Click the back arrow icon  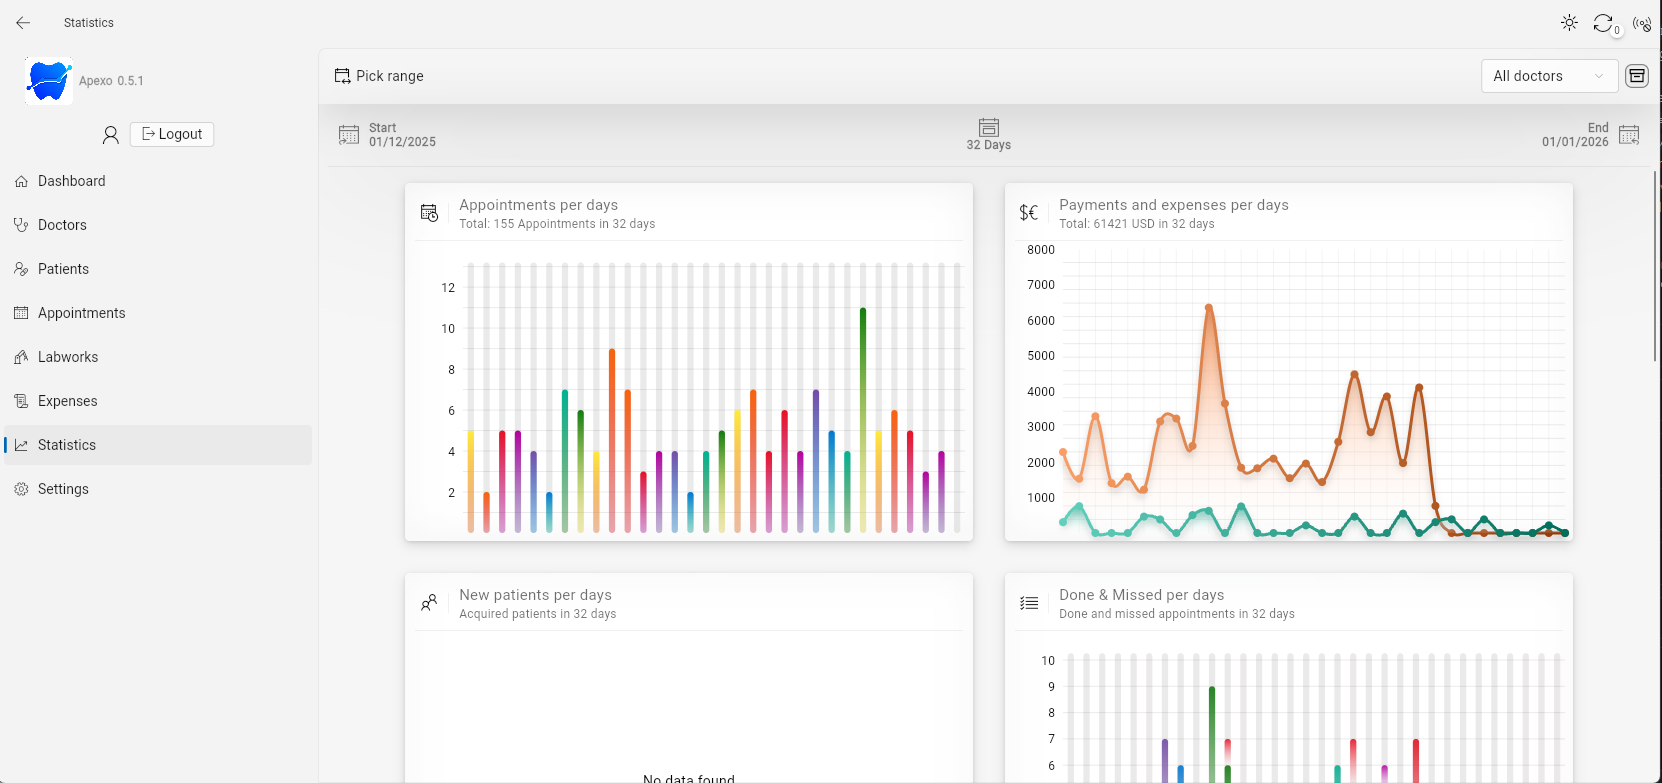click(23, 22)
